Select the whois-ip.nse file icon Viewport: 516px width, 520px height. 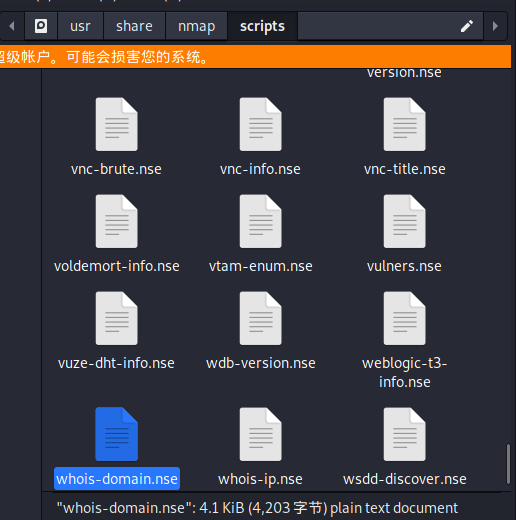click(x=260, y=434)
